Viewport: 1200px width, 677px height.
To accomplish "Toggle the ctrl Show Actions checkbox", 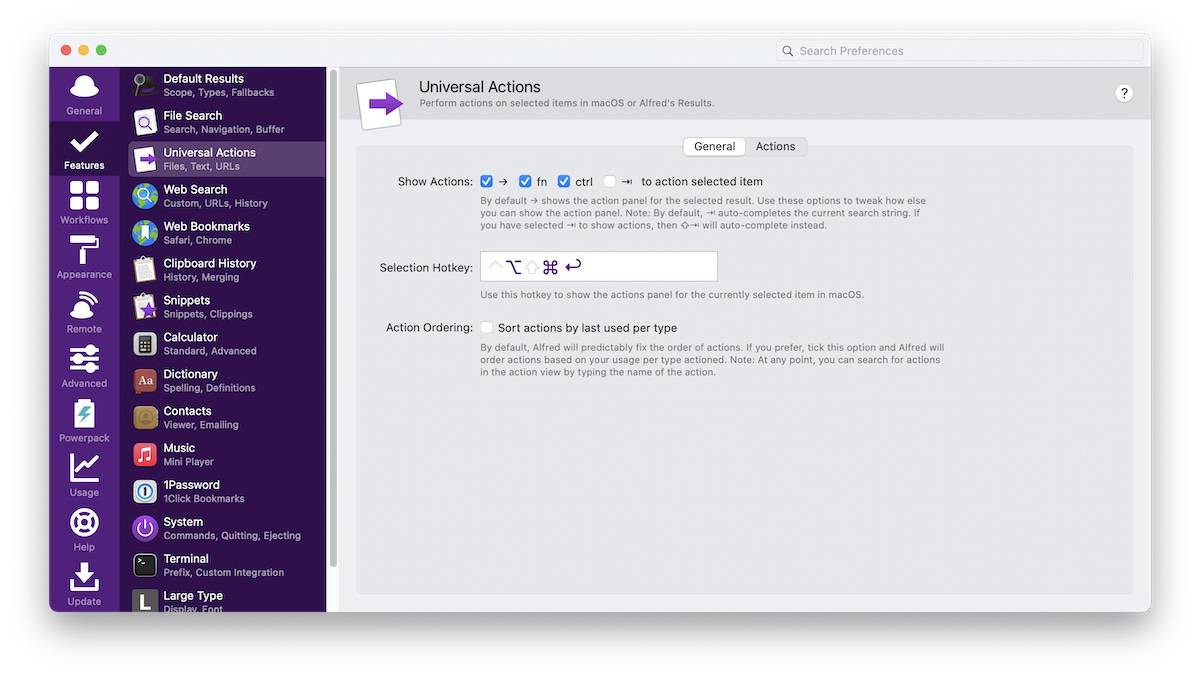I will (x=564, y=182).
